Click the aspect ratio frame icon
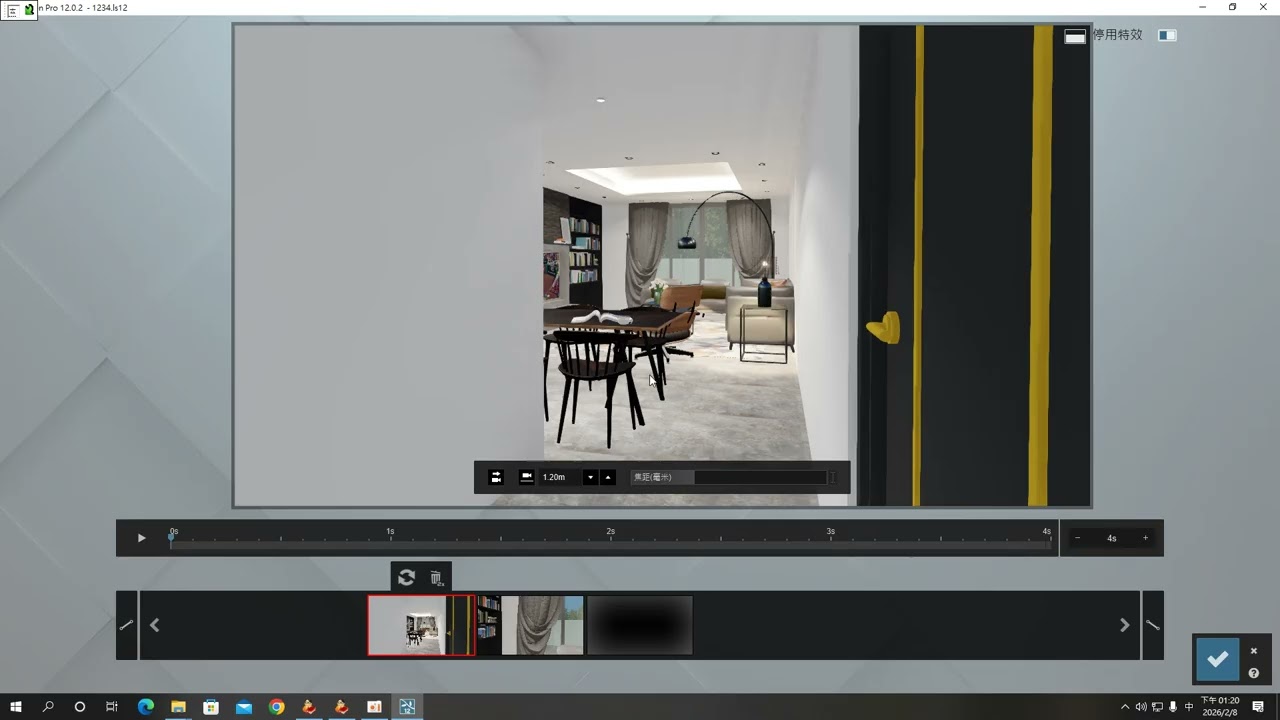The height and width of the screenshot is (720, 1280). click(1075, 36)
